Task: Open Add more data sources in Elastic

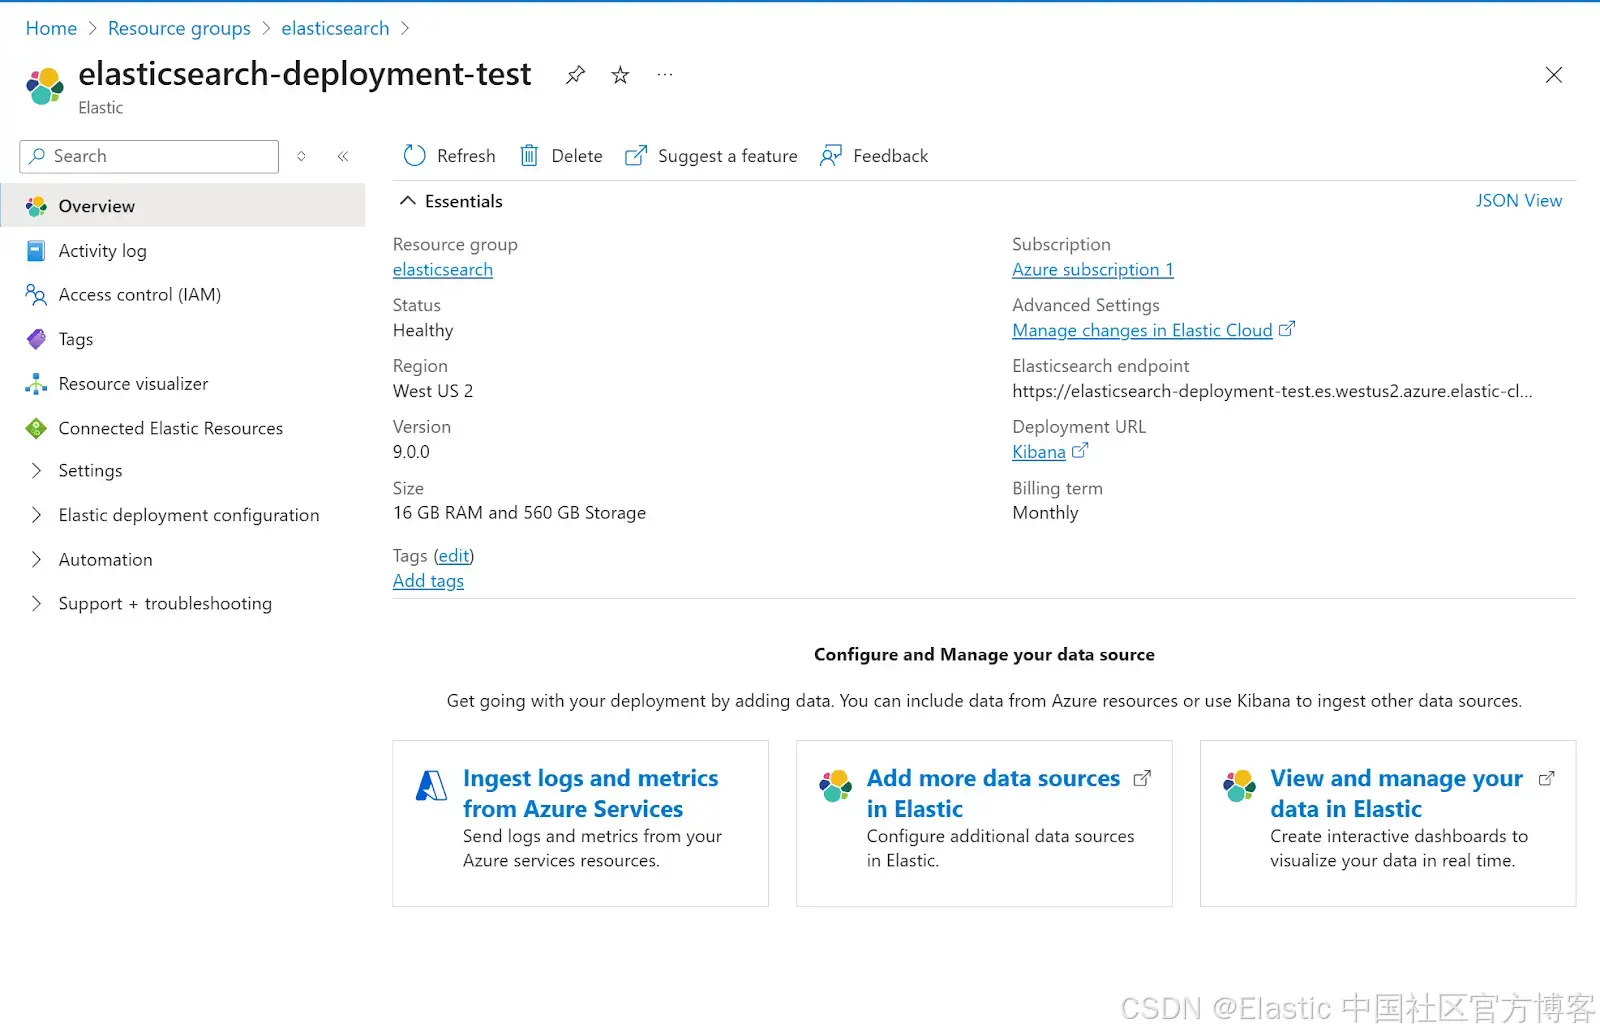Action: click(x=993, y=793)
